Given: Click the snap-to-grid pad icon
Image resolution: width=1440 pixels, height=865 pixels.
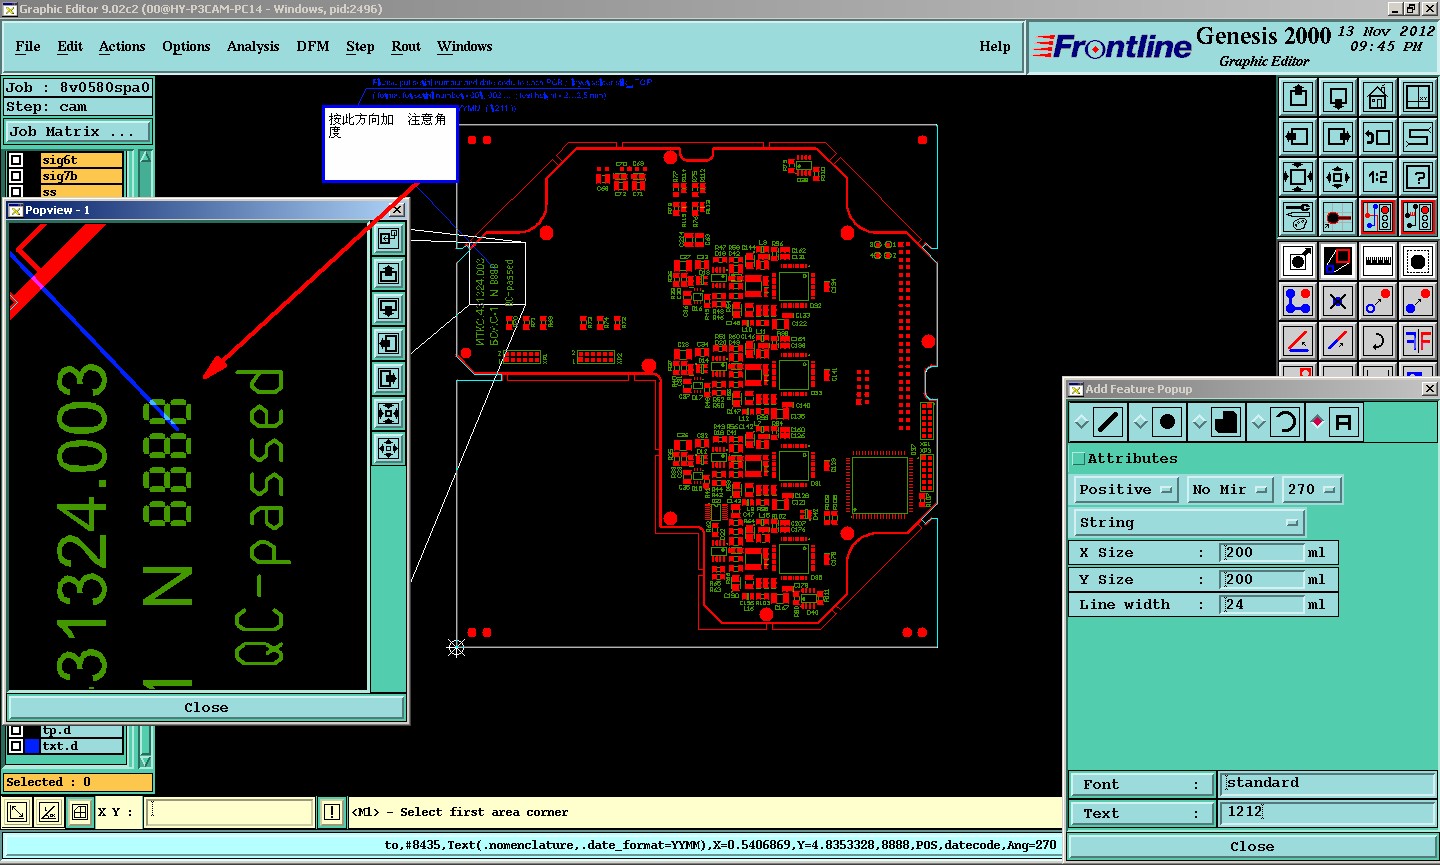Looking at the screenshot, I should (1338, 217).
